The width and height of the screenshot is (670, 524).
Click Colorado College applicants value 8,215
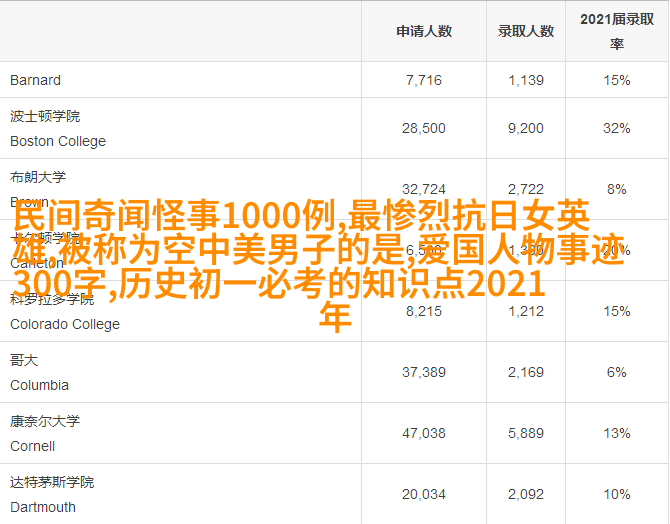point(424,311)
